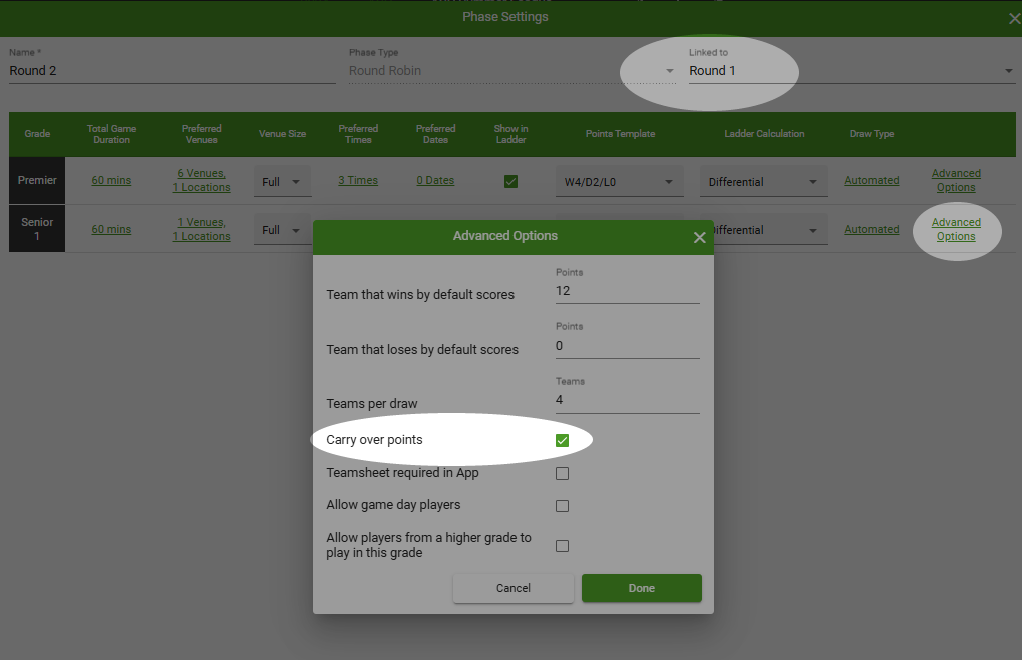
Task: Edit win by default Points field
Action: point(628,291)
